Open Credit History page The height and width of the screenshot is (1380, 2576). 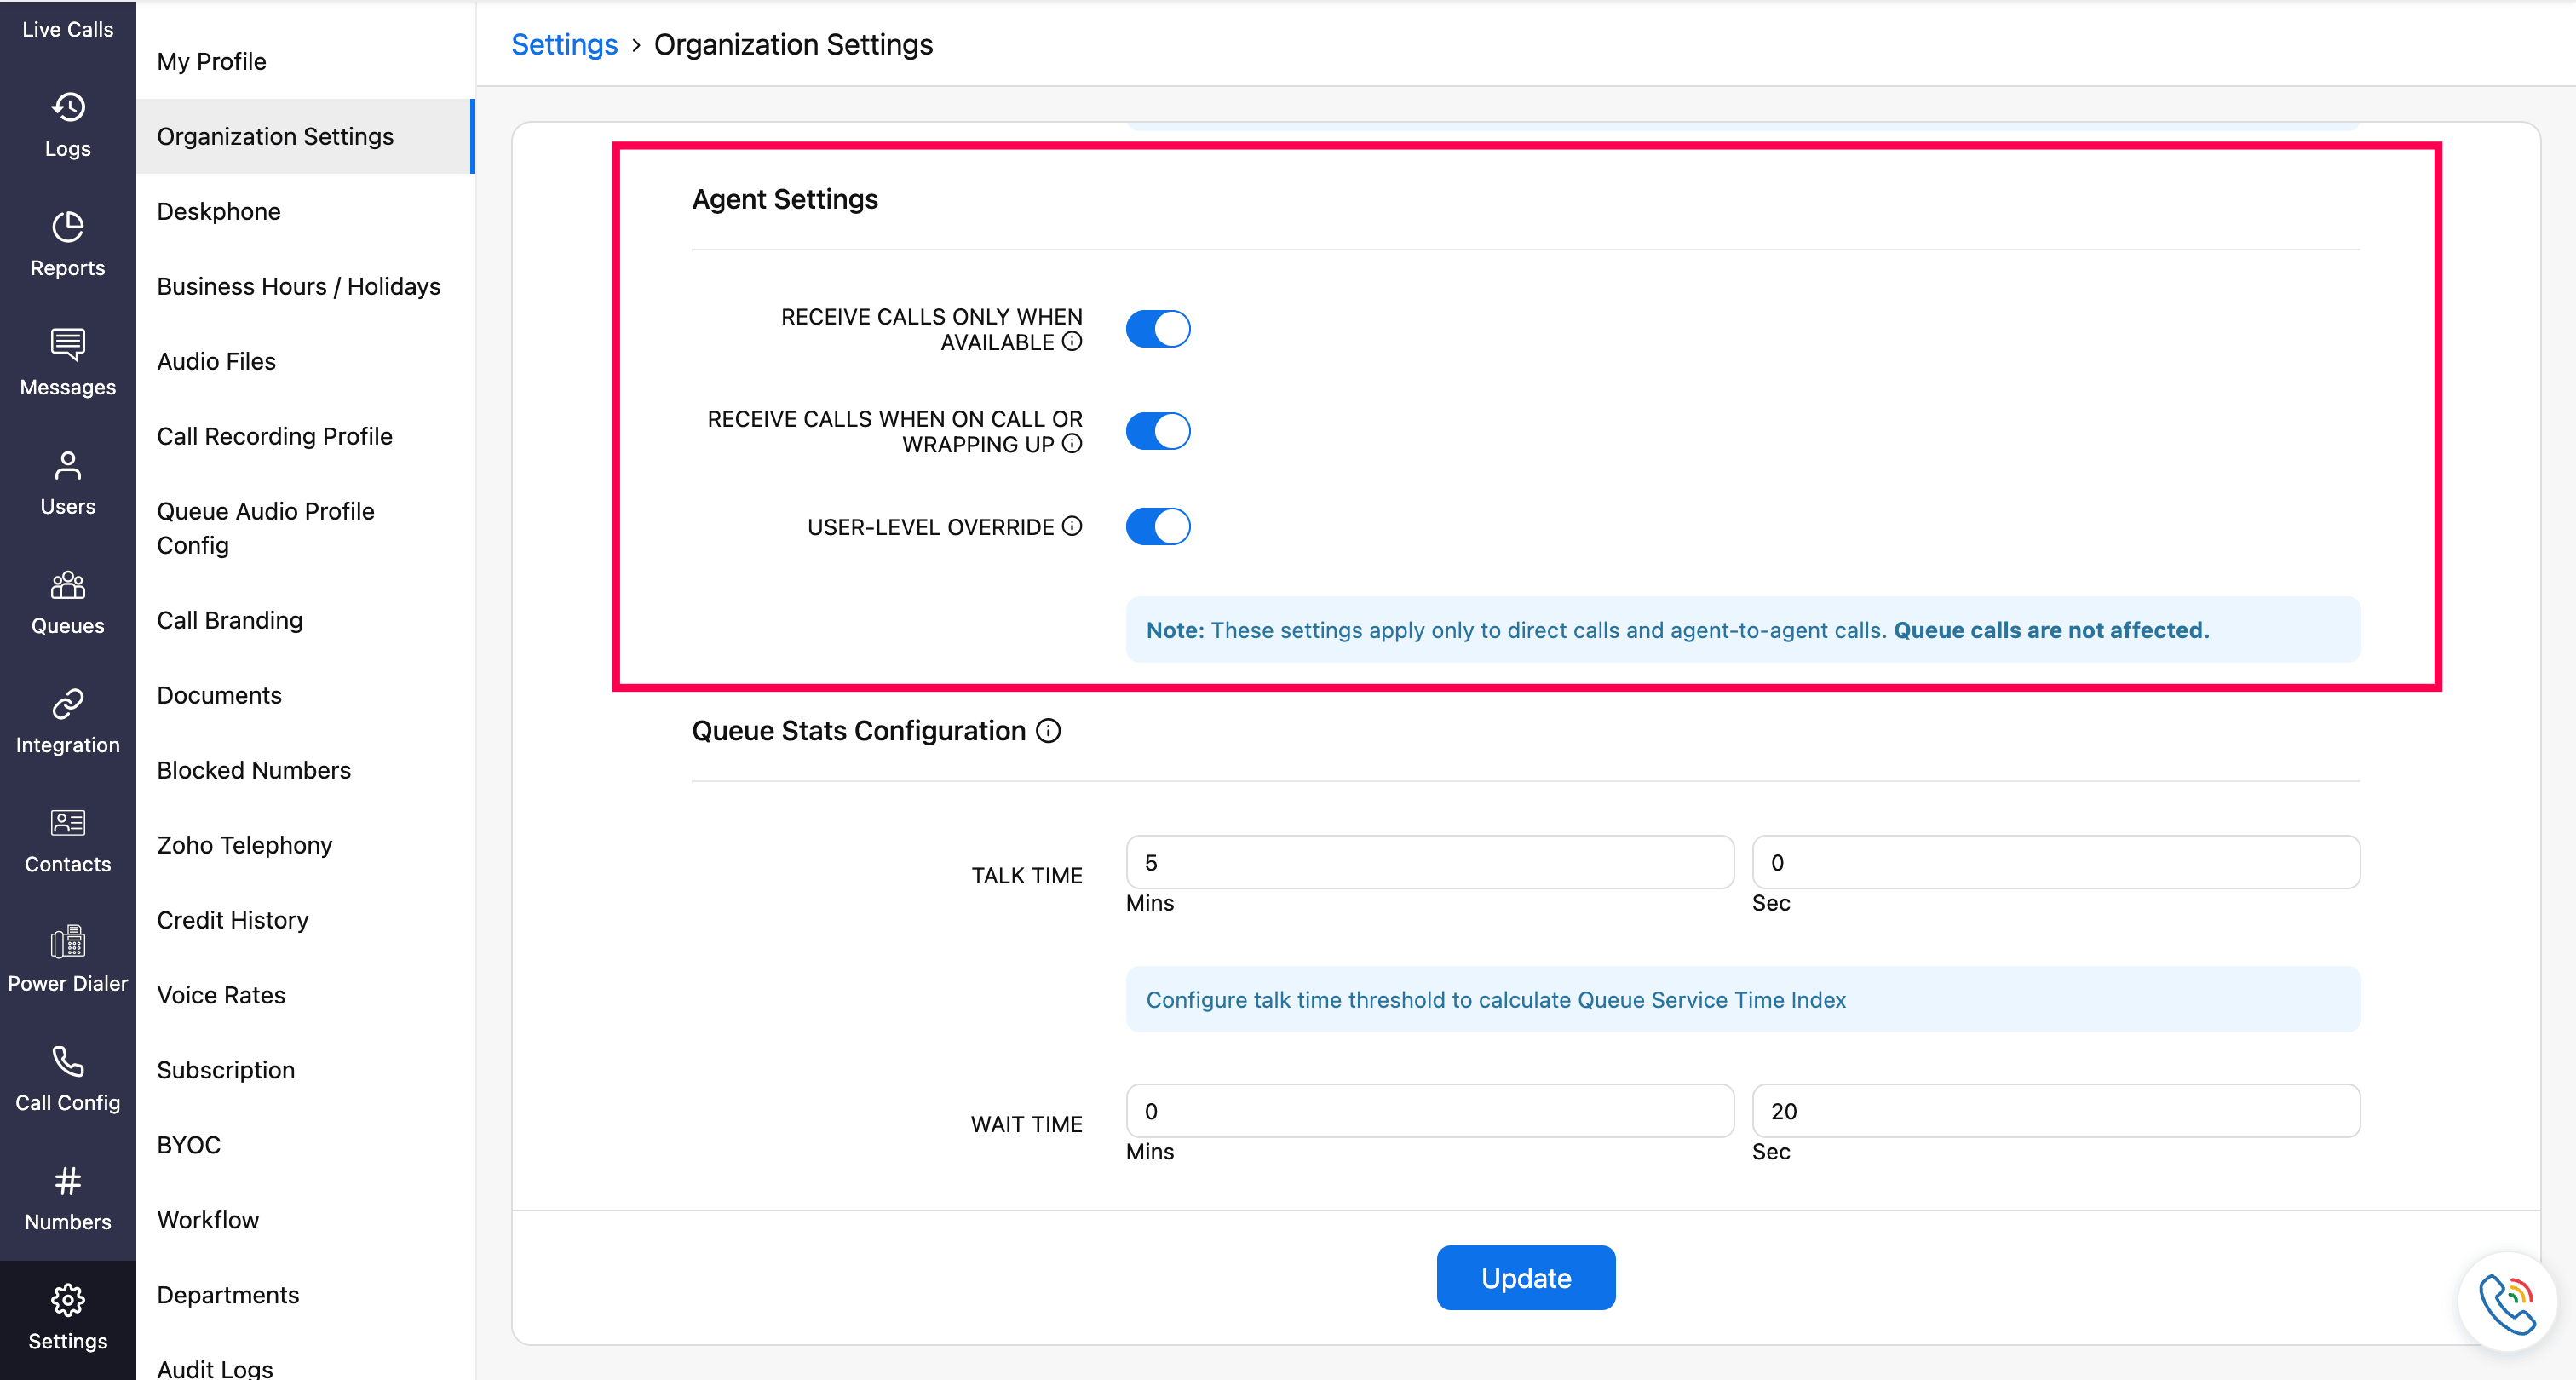coord(233,920)
